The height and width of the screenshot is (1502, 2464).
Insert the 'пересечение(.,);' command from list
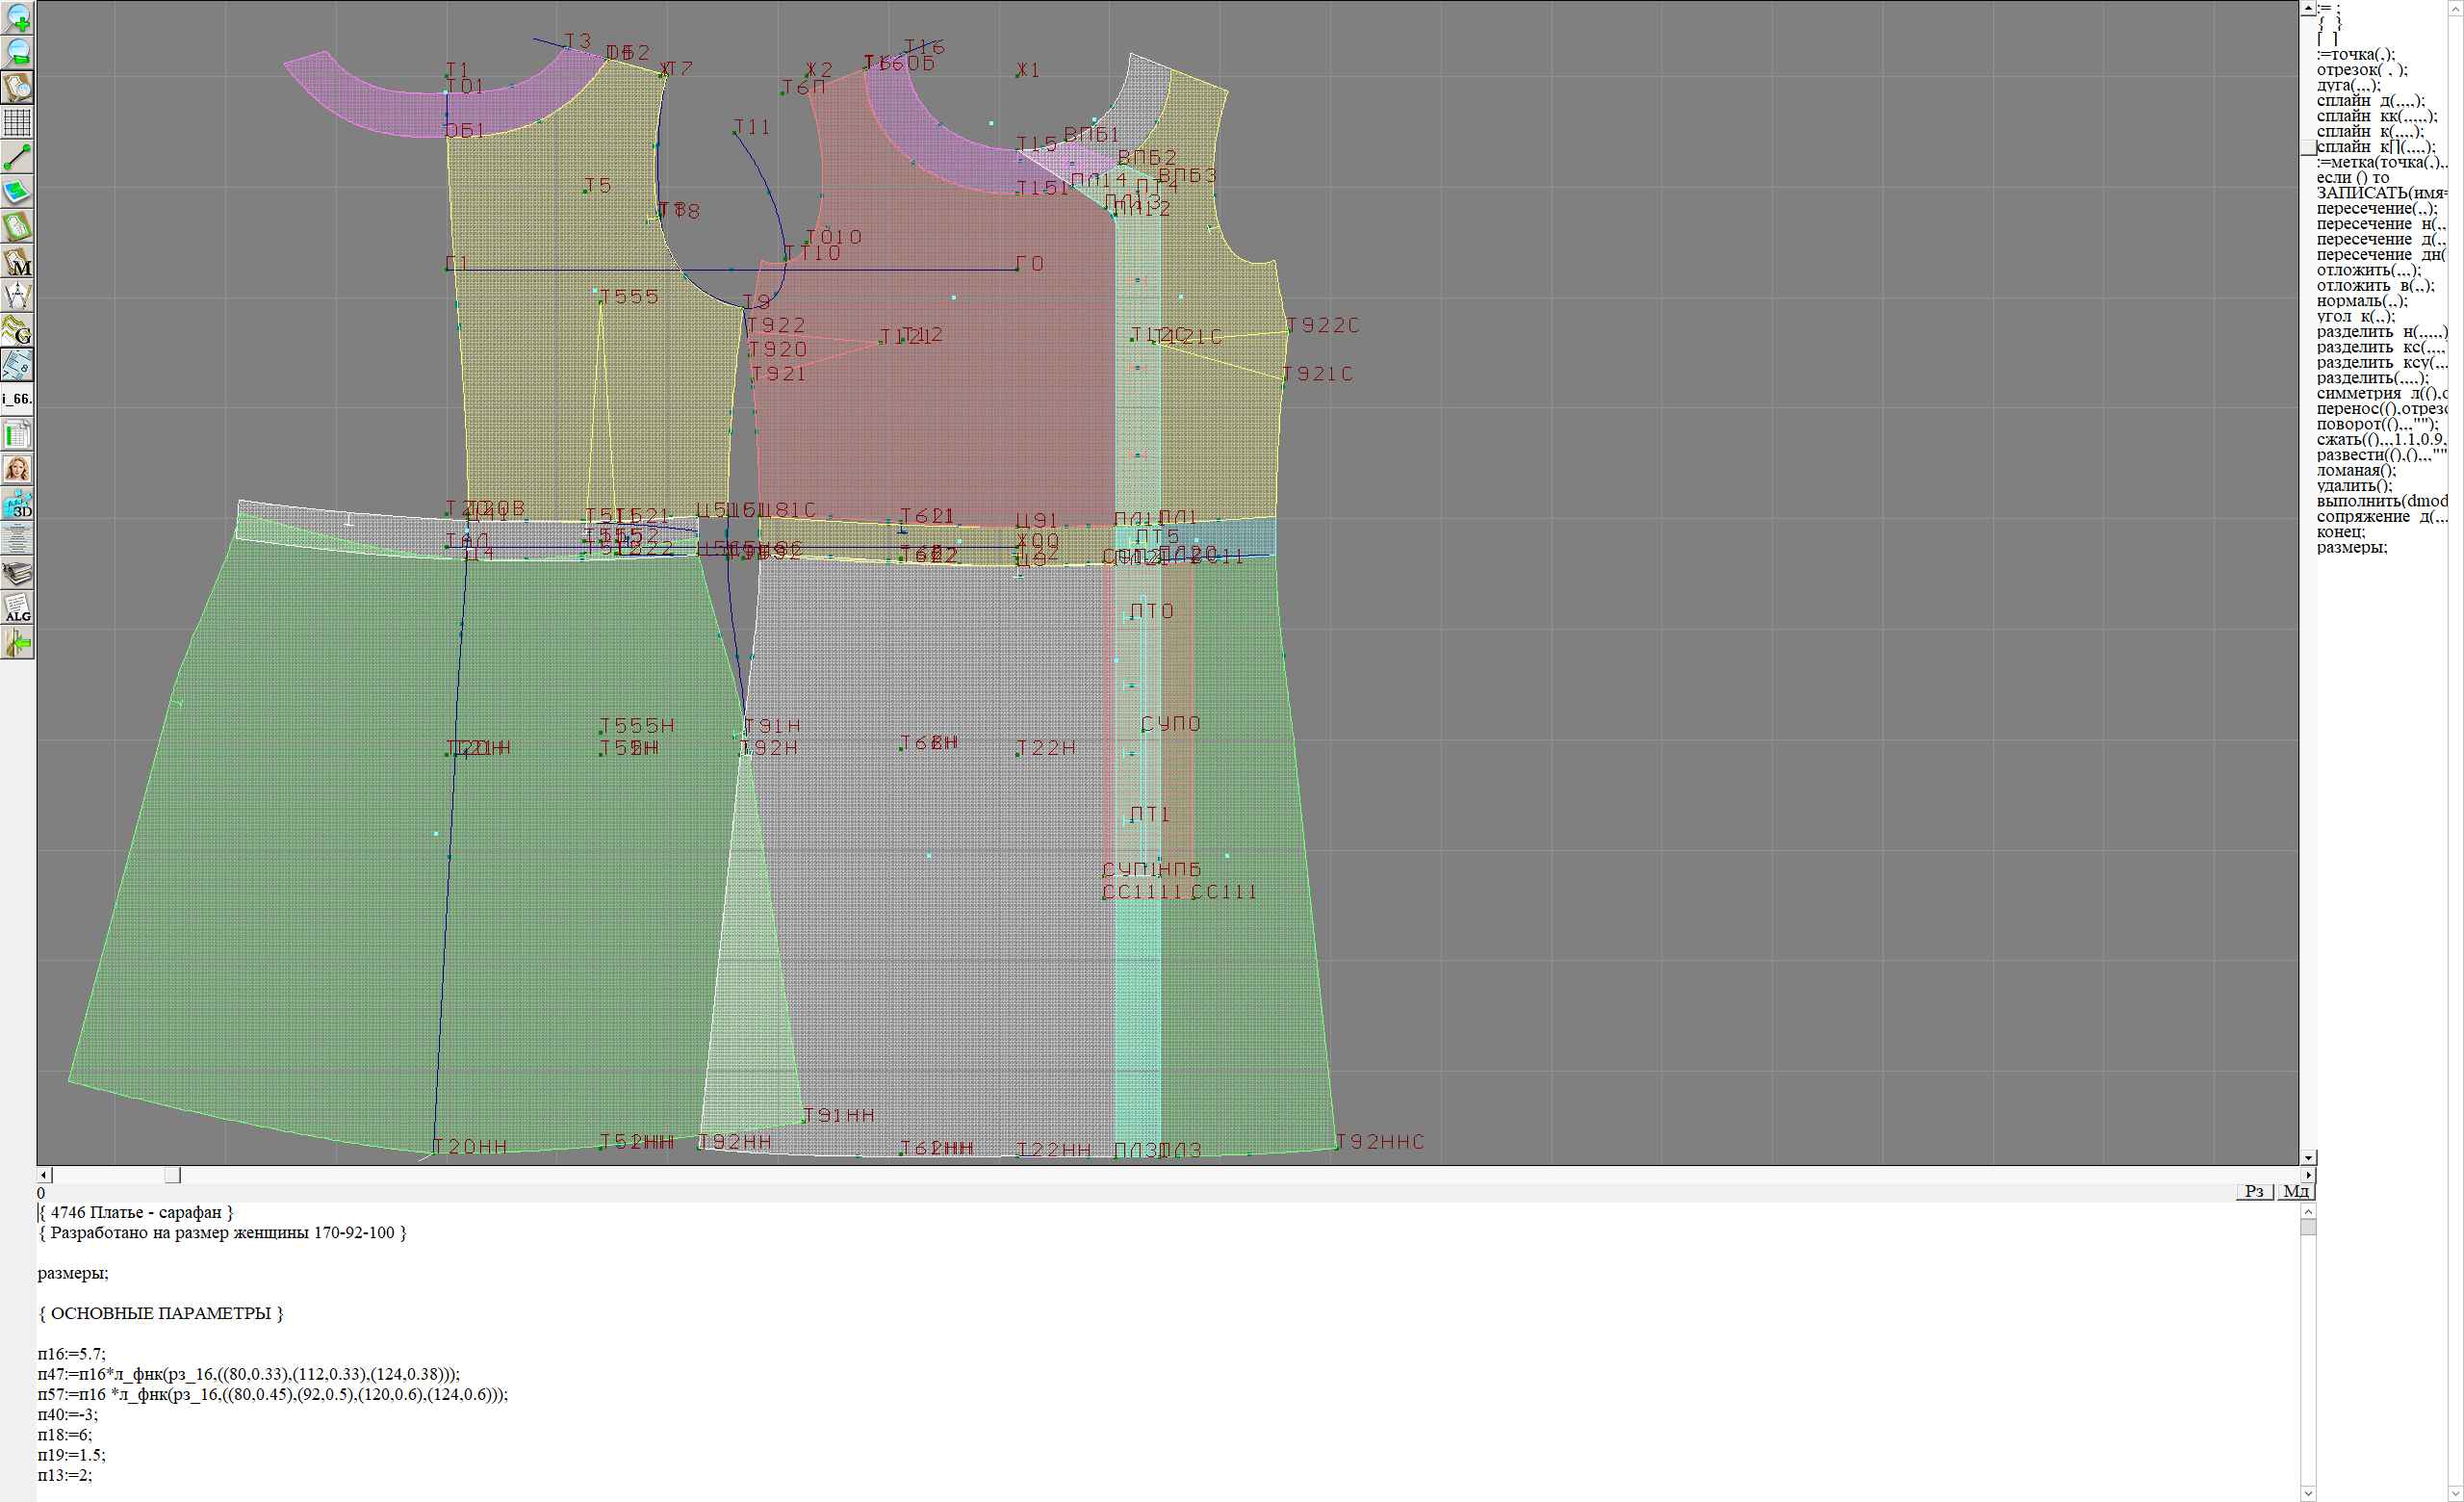click(x=2376, y=209)
